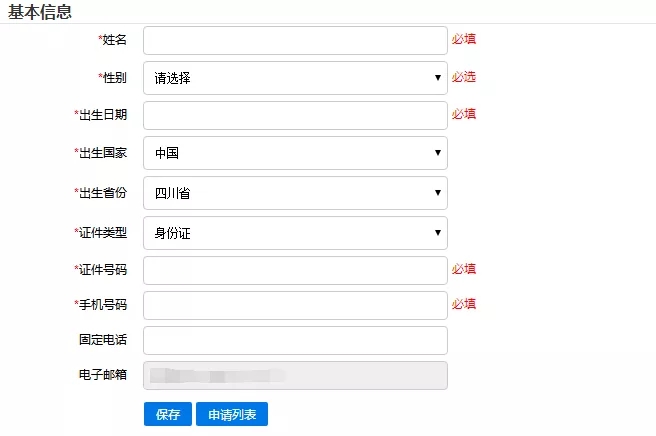This screenshot has width=656, height=436.
Task: Click the 证件号码 input field
Action: coord(295,271)
